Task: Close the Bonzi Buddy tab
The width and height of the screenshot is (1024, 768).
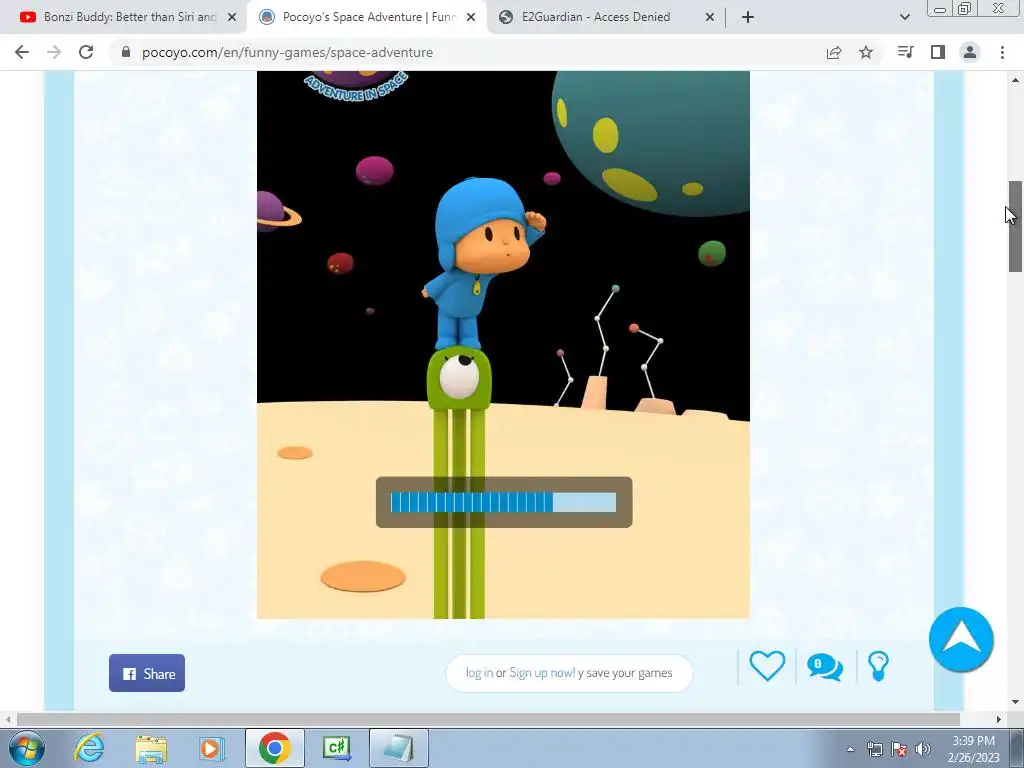Action: tap(232, 18)
